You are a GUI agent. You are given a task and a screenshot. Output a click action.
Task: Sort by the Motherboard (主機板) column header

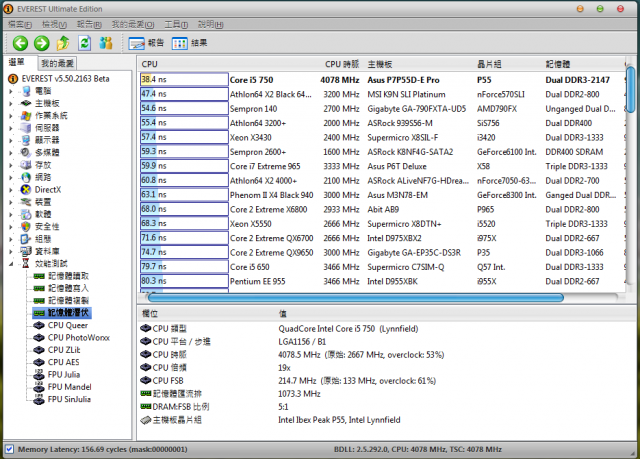click(380, 64)
